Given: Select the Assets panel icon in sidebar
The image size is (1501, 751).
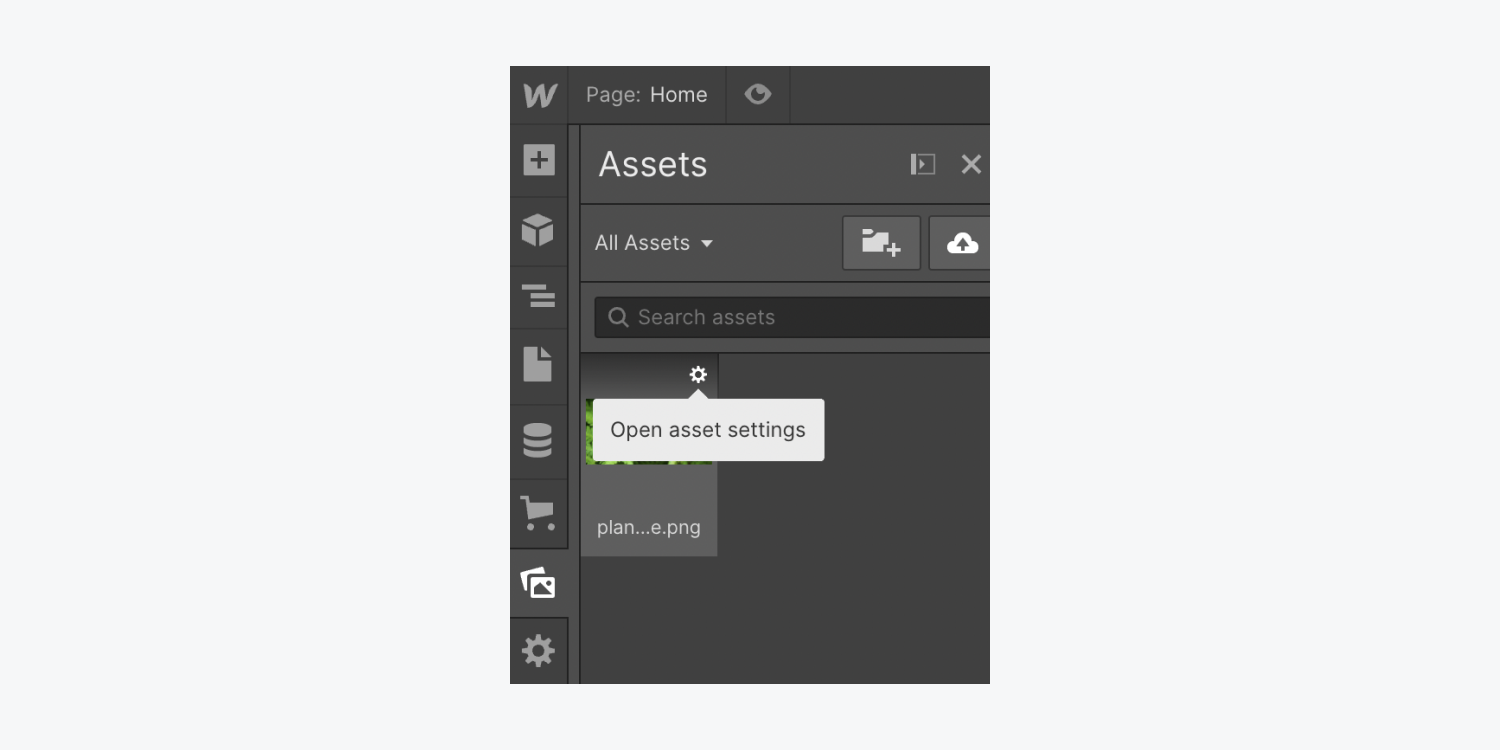Looking at the screenshot, I should click(x=539, y=583).
